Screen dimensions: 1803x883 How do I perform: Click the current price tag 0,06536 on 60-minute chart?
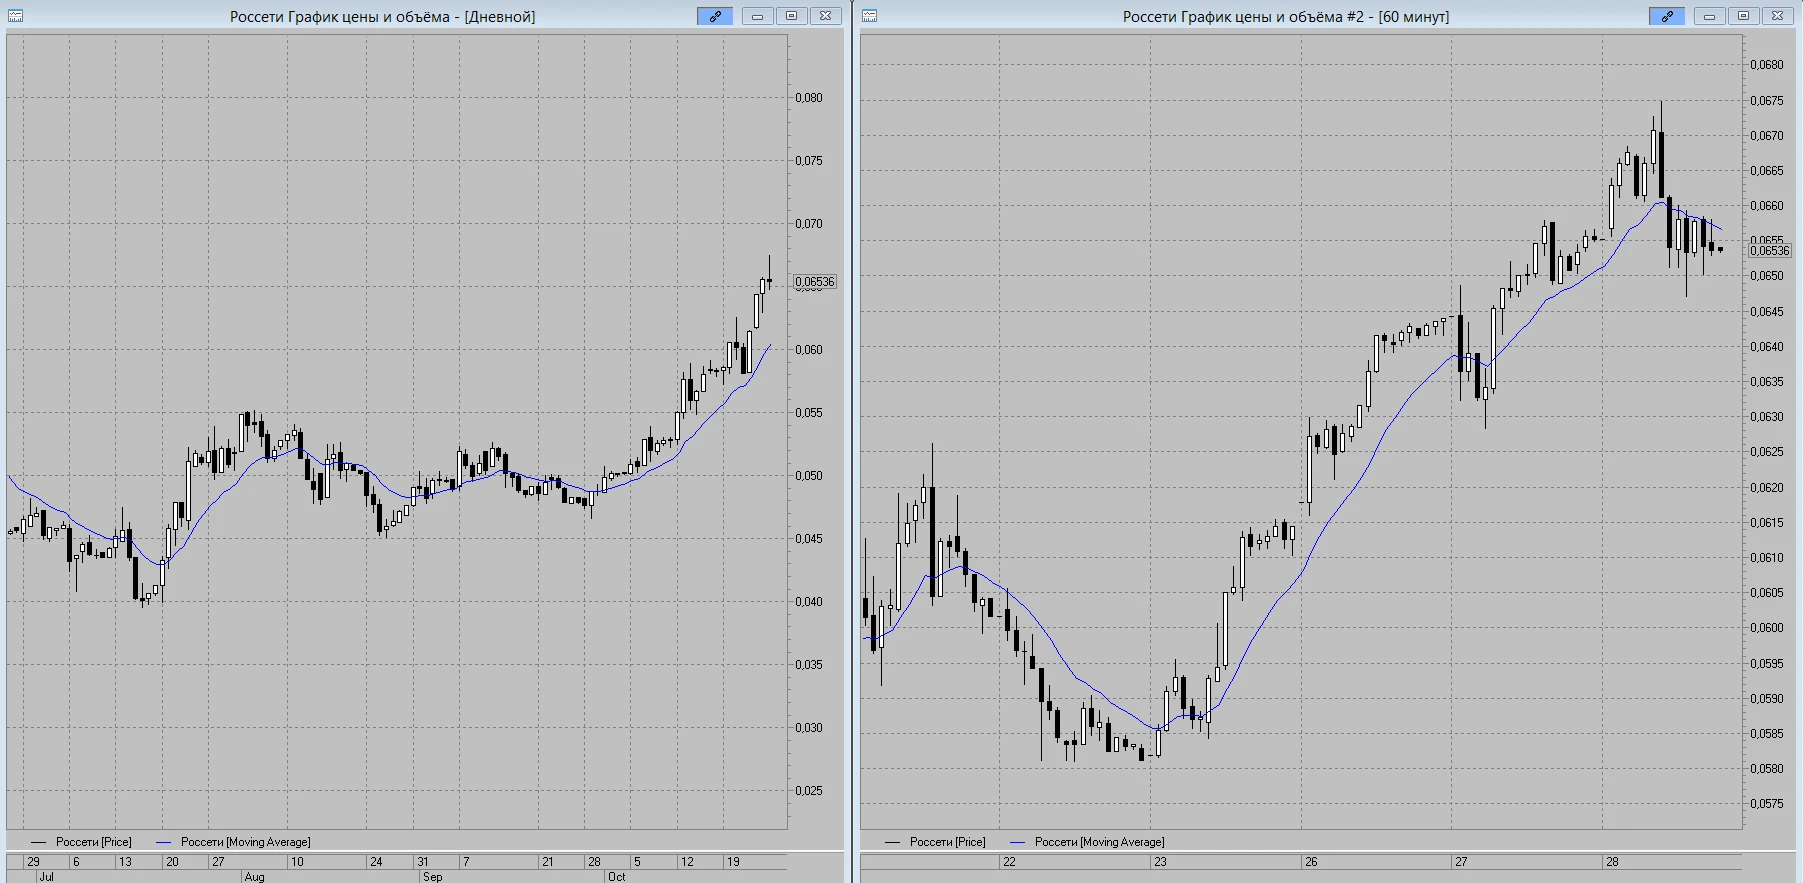1769,250
